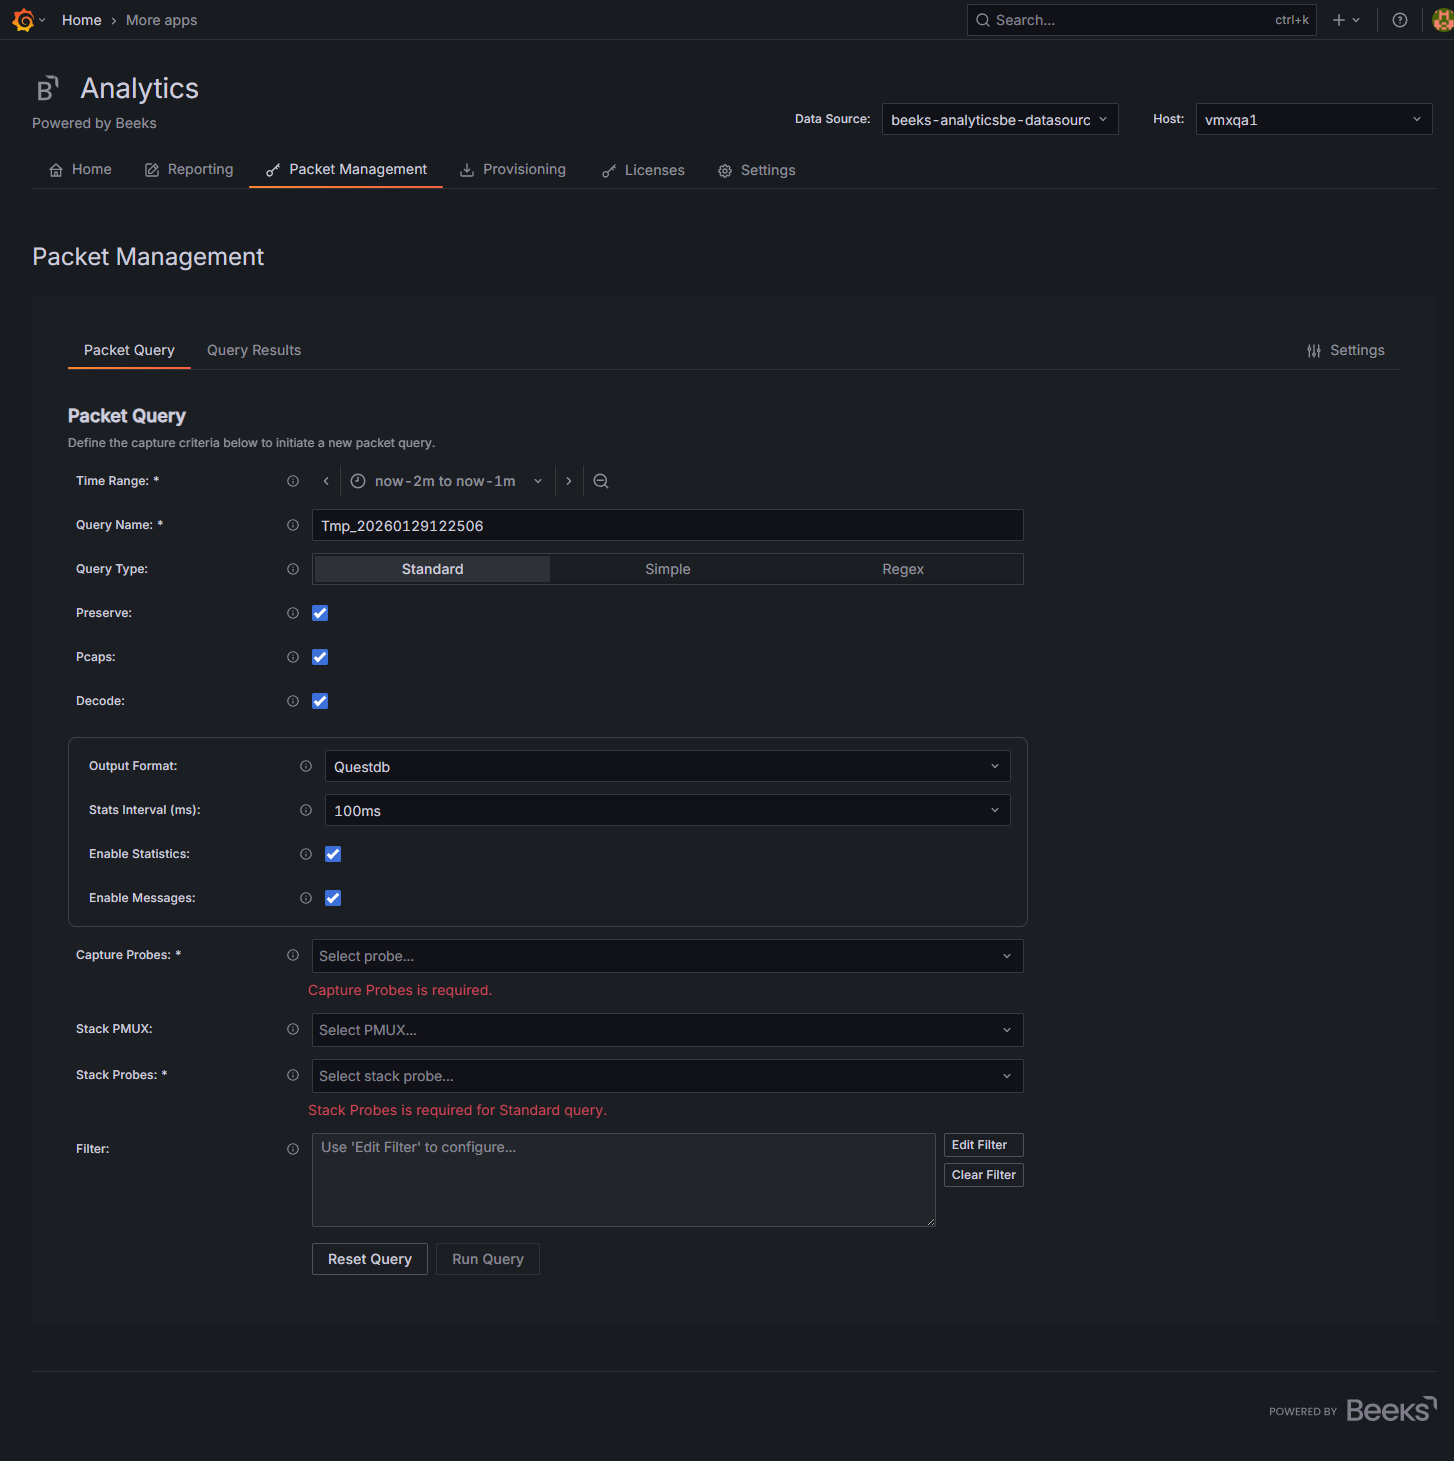Open the Host dropdown showing vmxqa1
The width and height of the screenshot is (1454, 1461).
[1313, 120]
